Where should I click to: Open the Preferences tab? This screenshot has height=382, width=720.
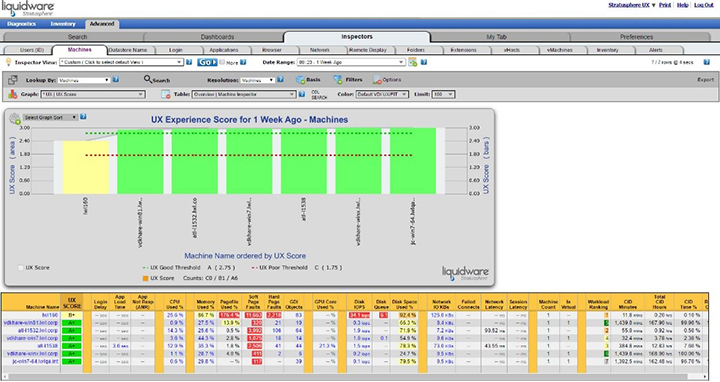click(x=636, y=37)
